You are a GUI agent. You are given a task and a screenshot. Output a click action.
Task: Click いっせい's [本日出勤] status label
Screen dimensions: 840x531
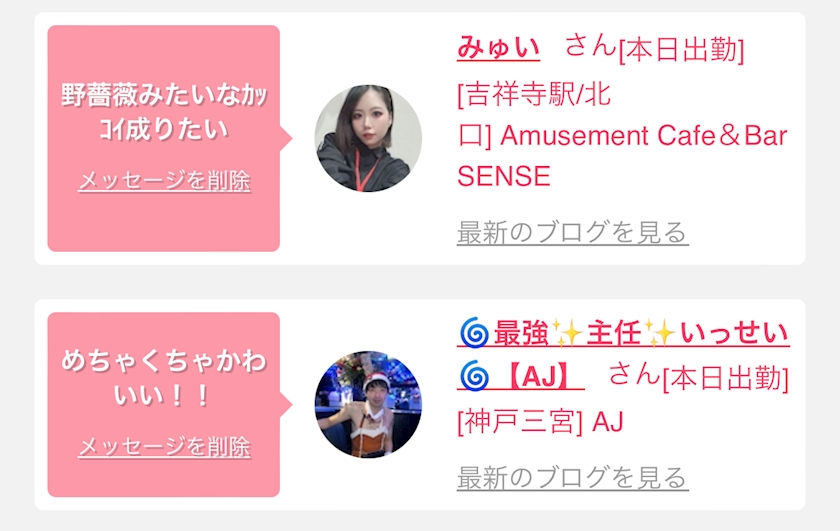point(725,378)
